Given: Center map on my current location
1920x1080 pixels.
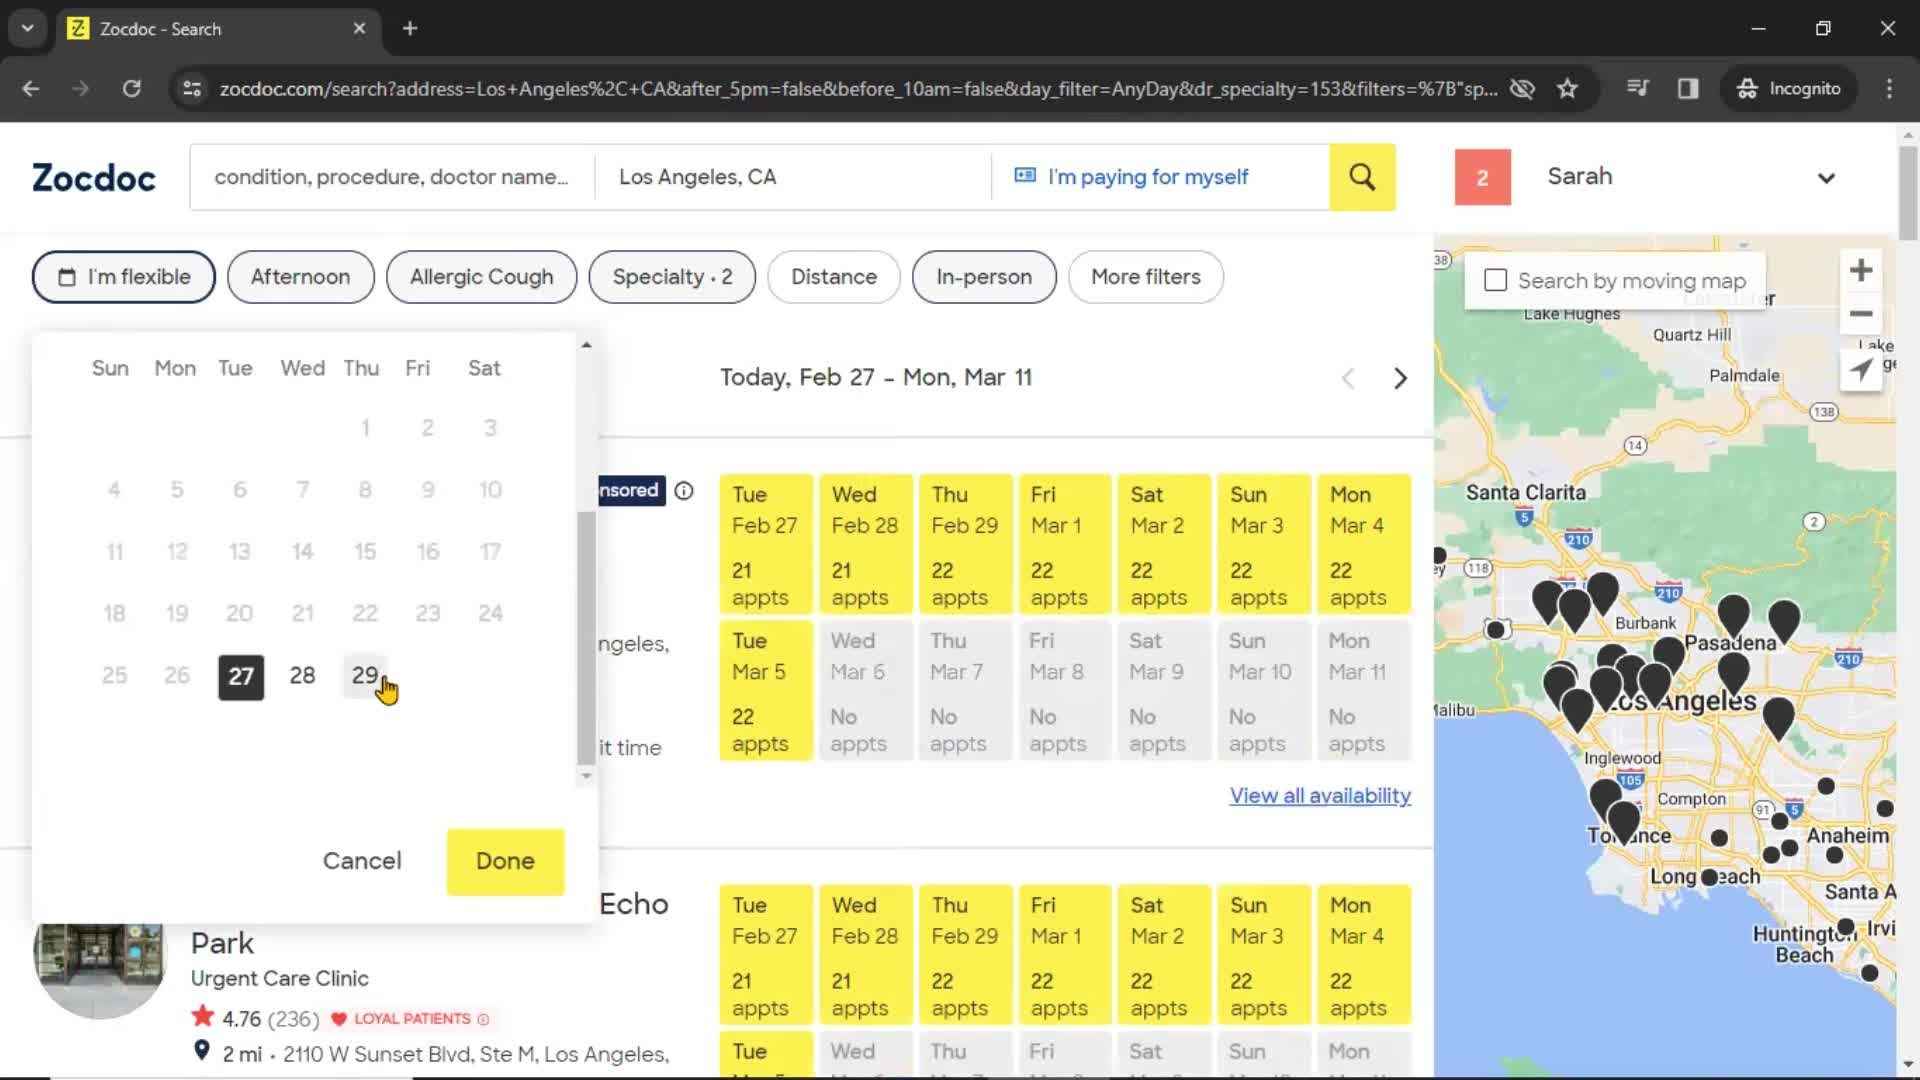Looking at the screenshot, I should tap(1861, 369).
